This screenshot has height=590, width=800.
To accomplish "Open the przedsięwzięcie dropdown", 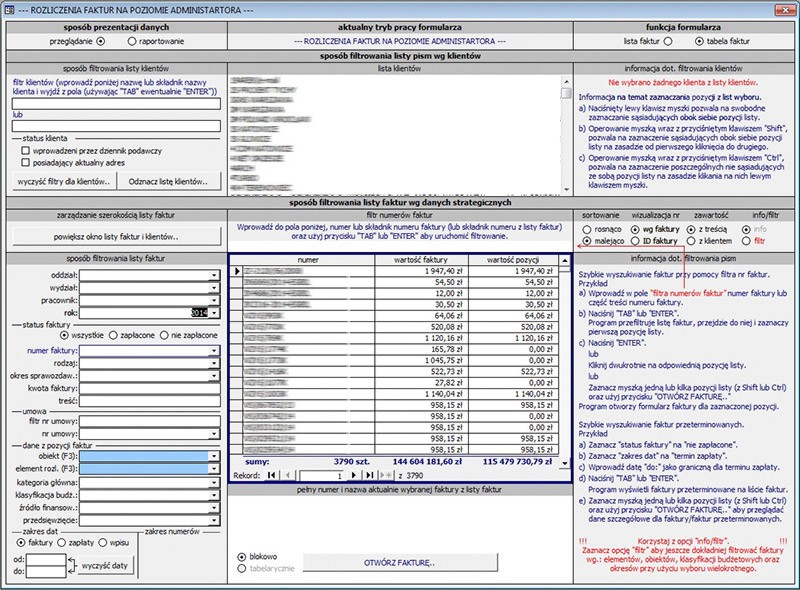I will (214, 521).
